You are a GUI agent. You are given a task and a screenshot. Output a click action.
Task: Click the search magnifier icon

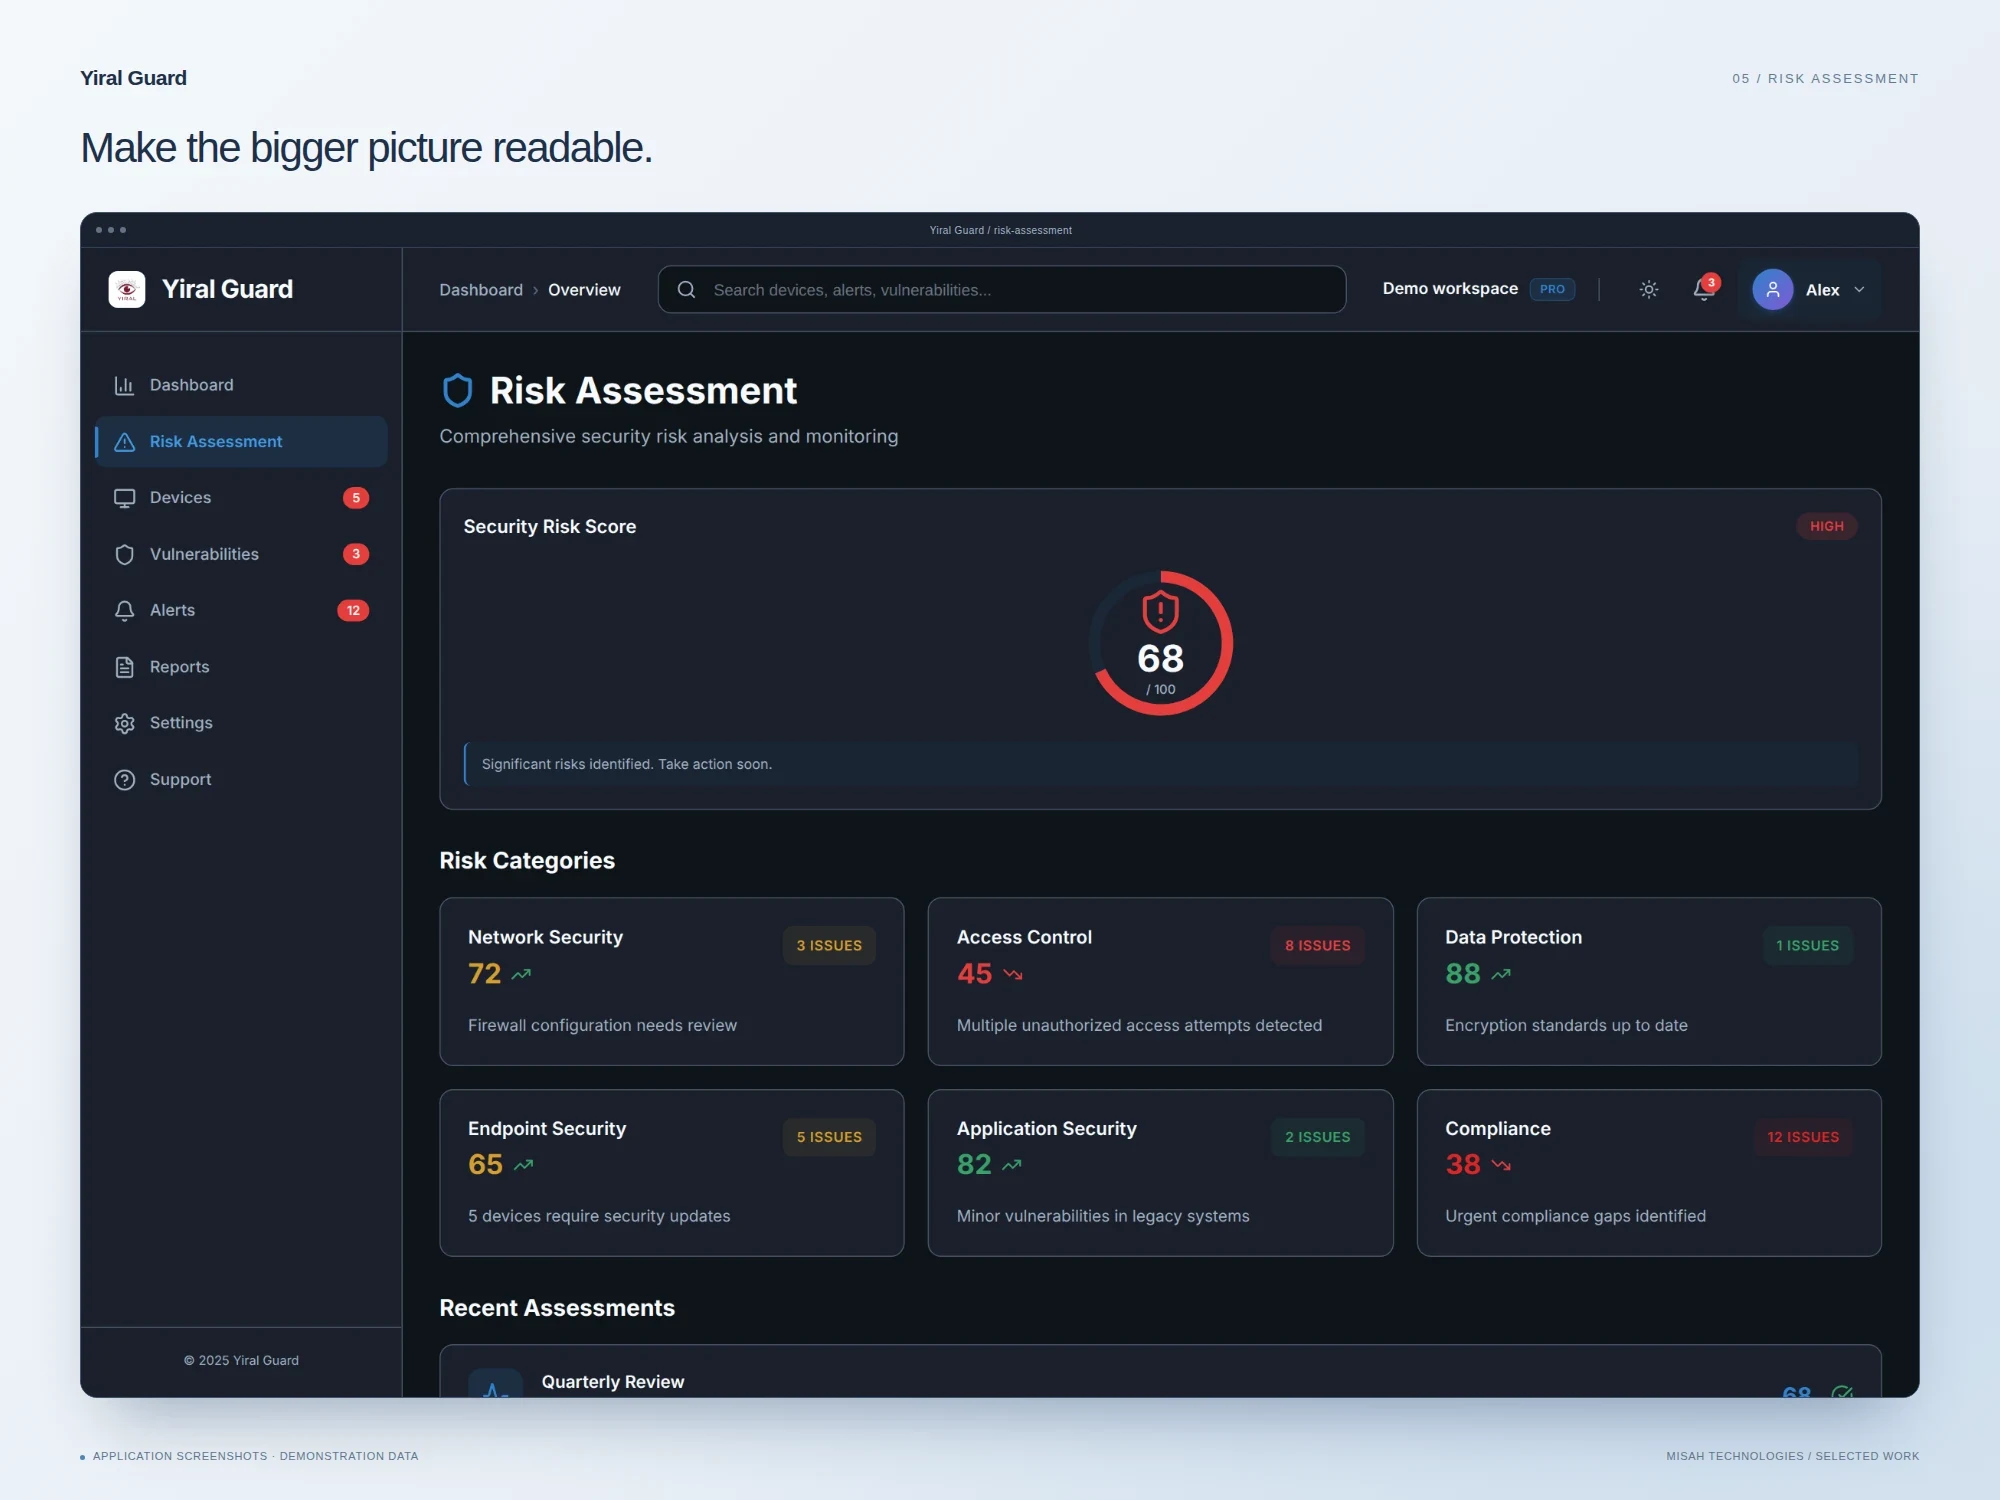(x=686, y=290)
